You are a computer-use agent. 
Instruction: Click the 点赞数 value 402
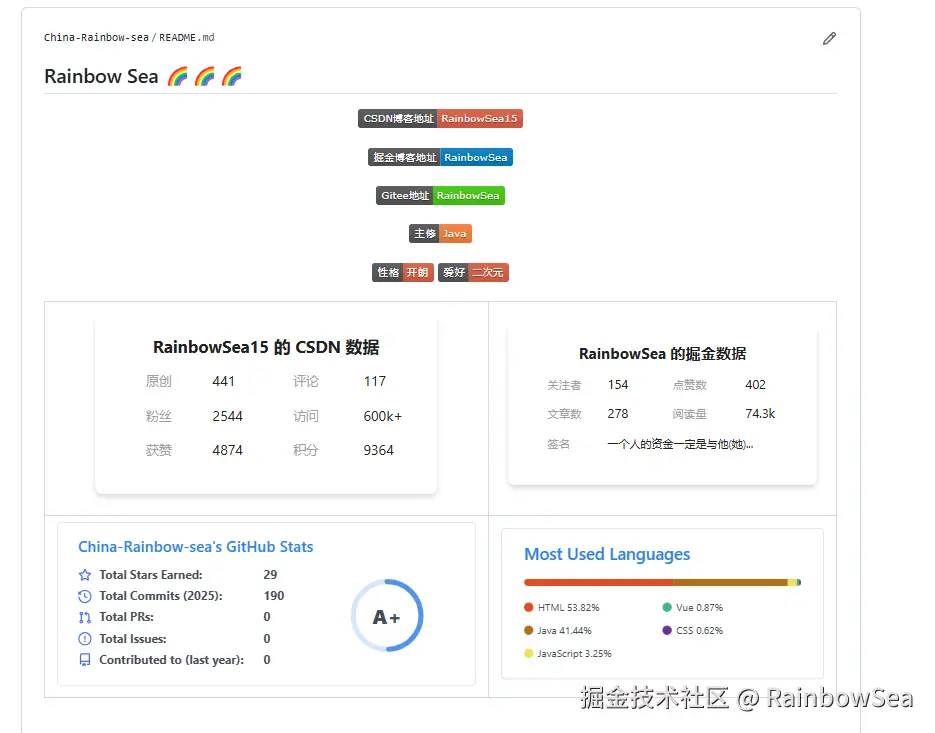click(756, 385)
